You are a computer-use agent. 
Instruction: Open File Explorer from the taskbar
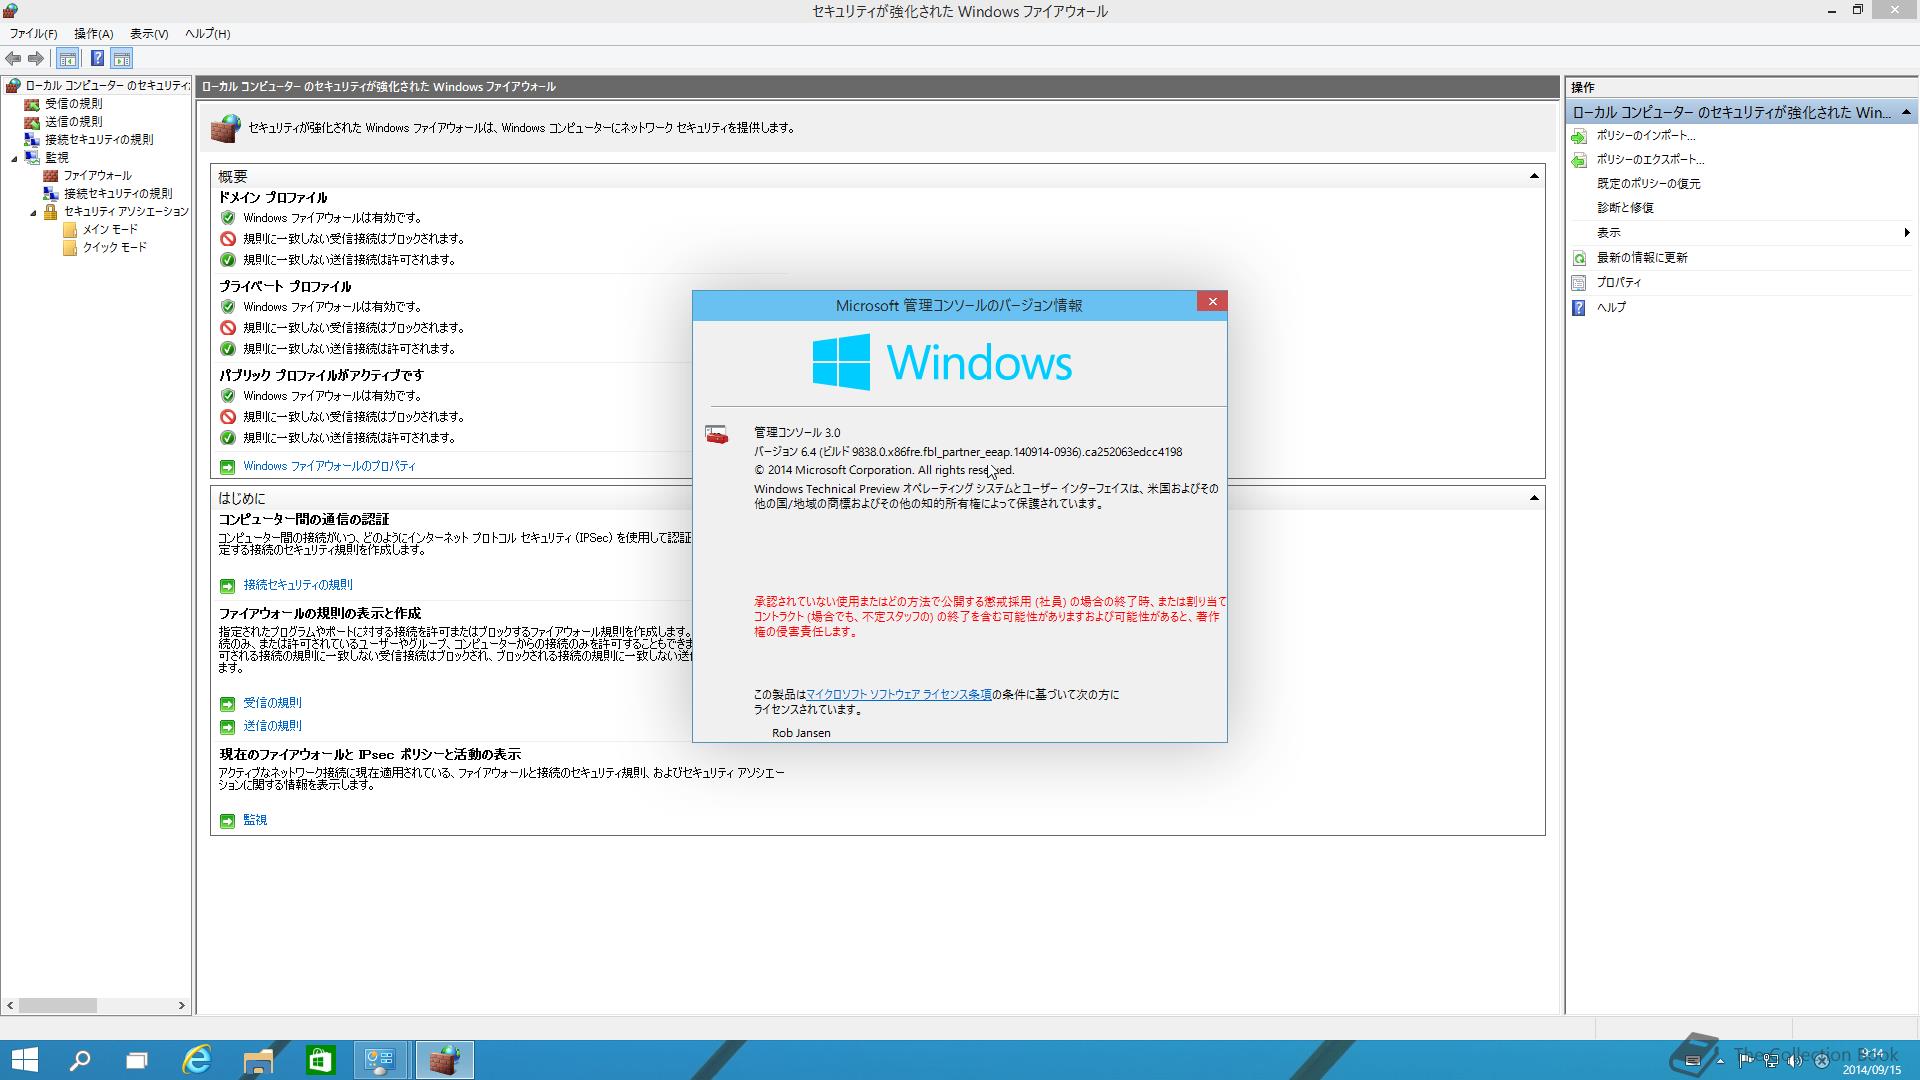click(258, 1060)
